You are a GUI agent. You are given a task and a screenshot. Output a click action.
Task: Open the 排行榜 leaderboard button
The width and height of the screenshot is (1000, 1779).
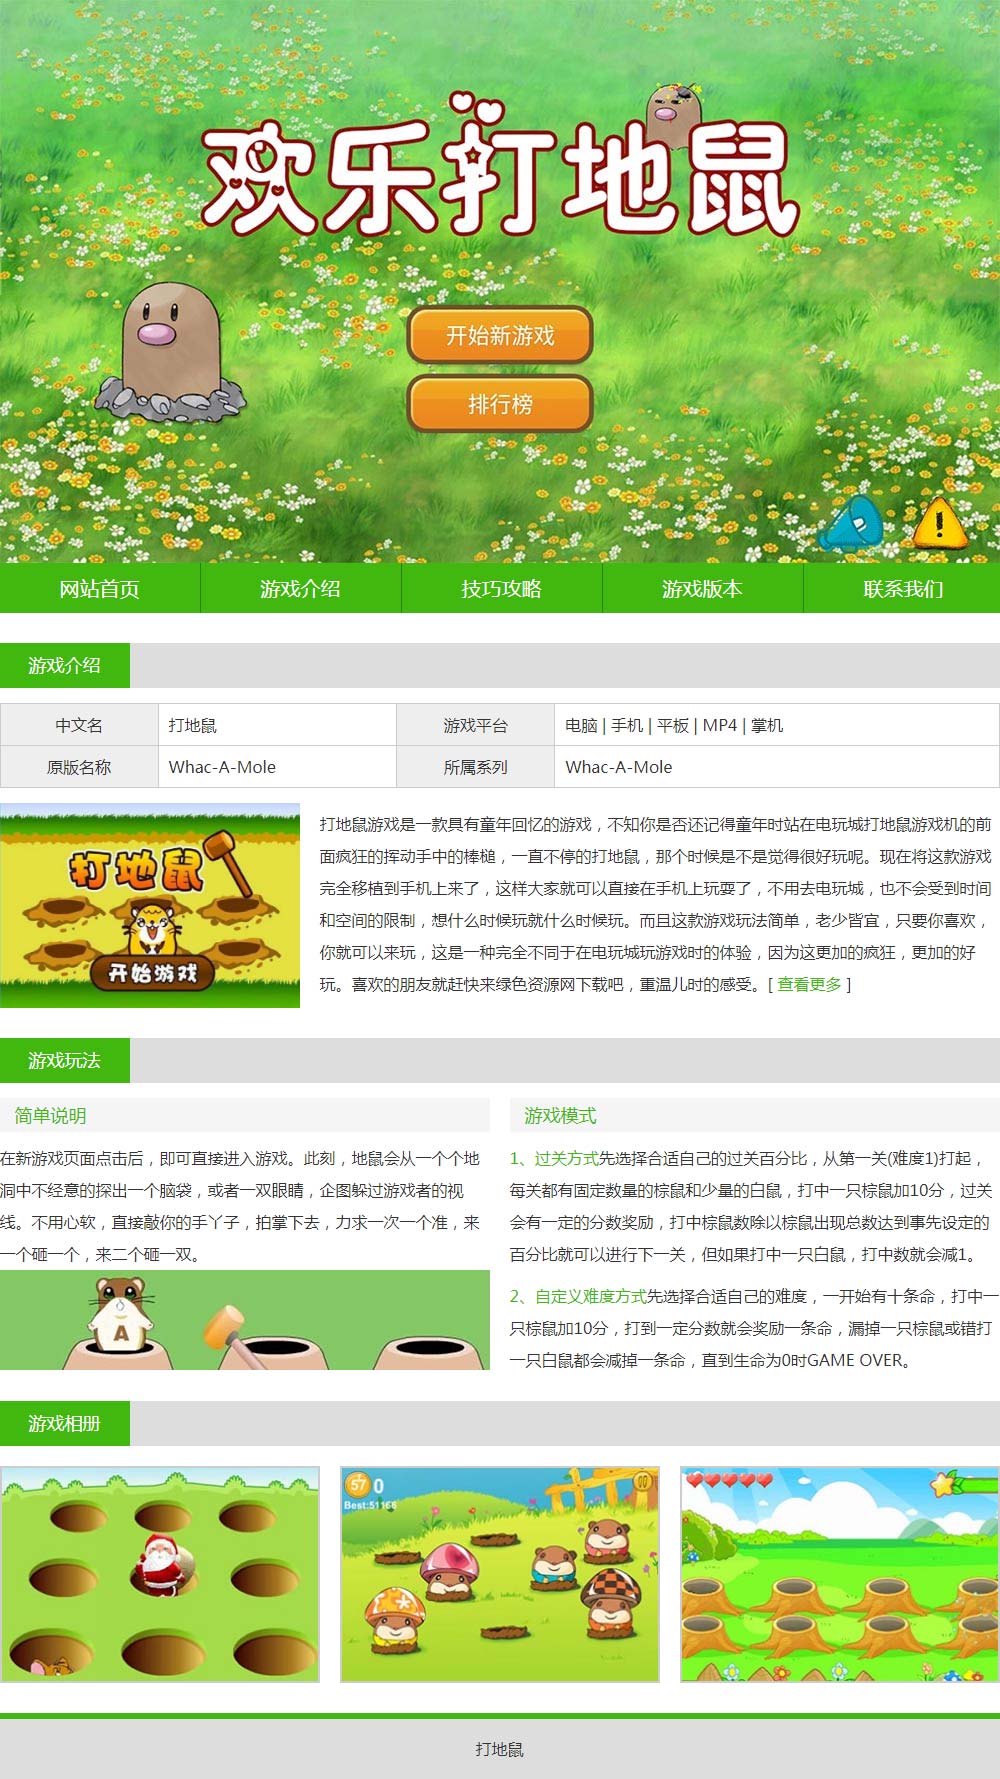(500, 404)
